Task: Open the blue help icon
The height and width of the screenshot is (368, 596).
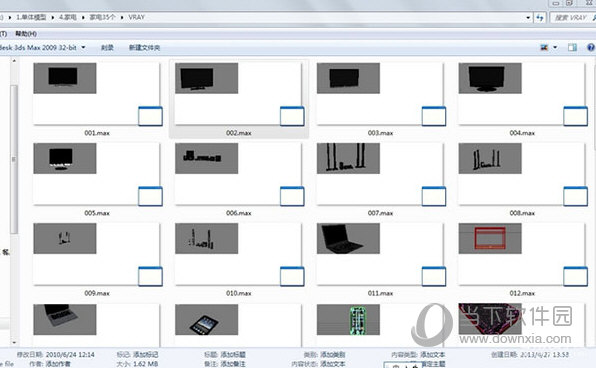Action: tap(591, 48)
